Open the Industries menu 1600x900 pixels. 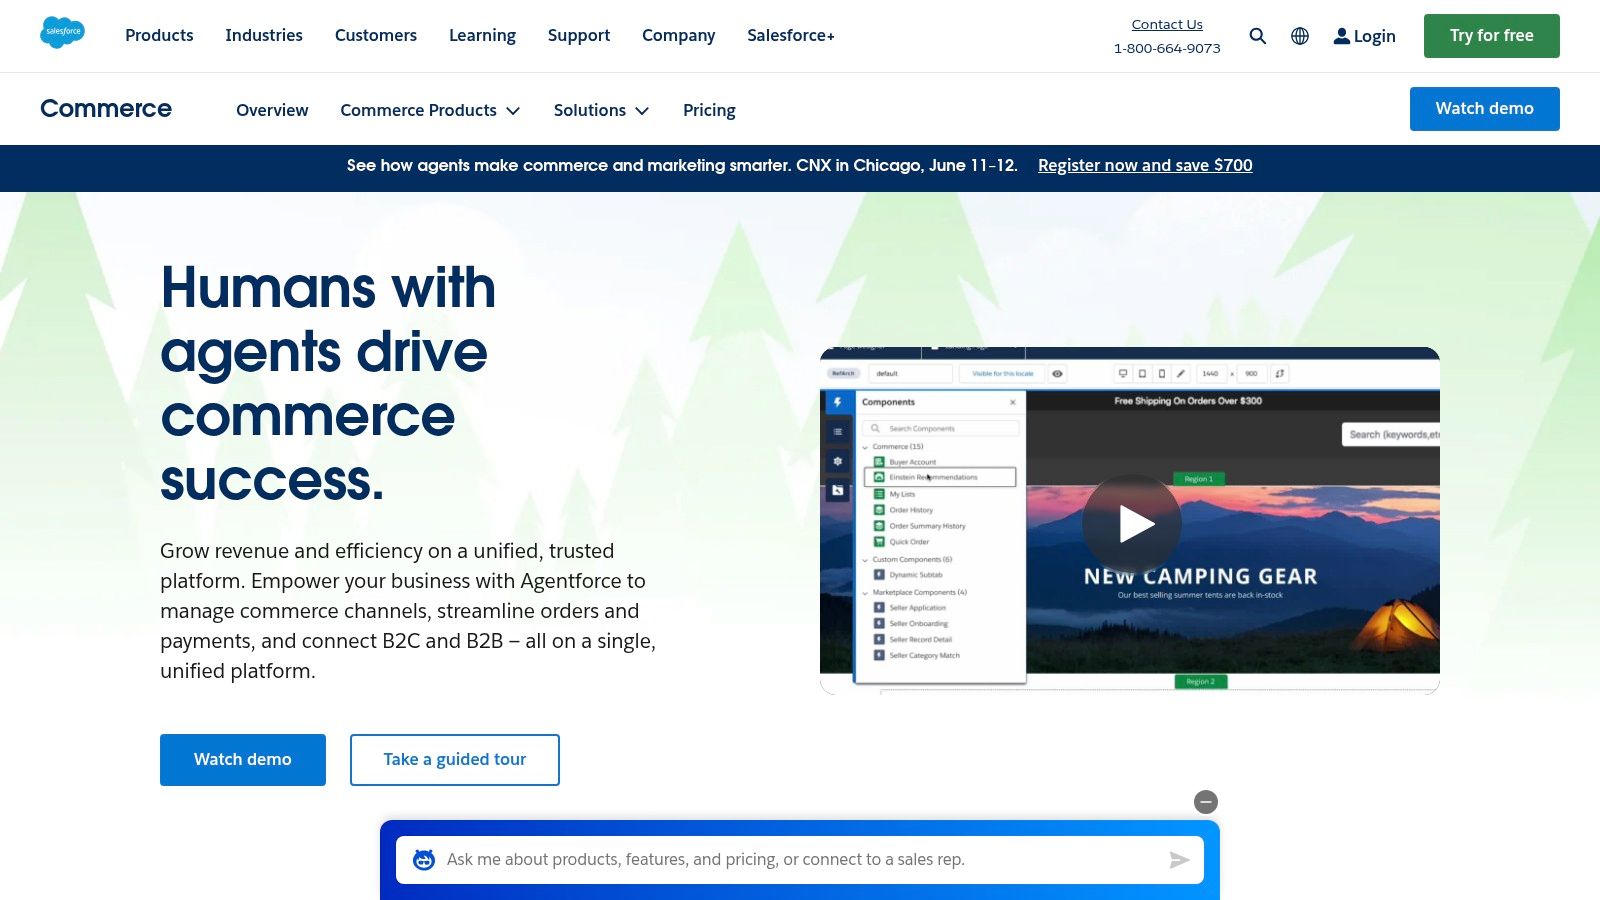pyautogui.click(x=264, y=35)
